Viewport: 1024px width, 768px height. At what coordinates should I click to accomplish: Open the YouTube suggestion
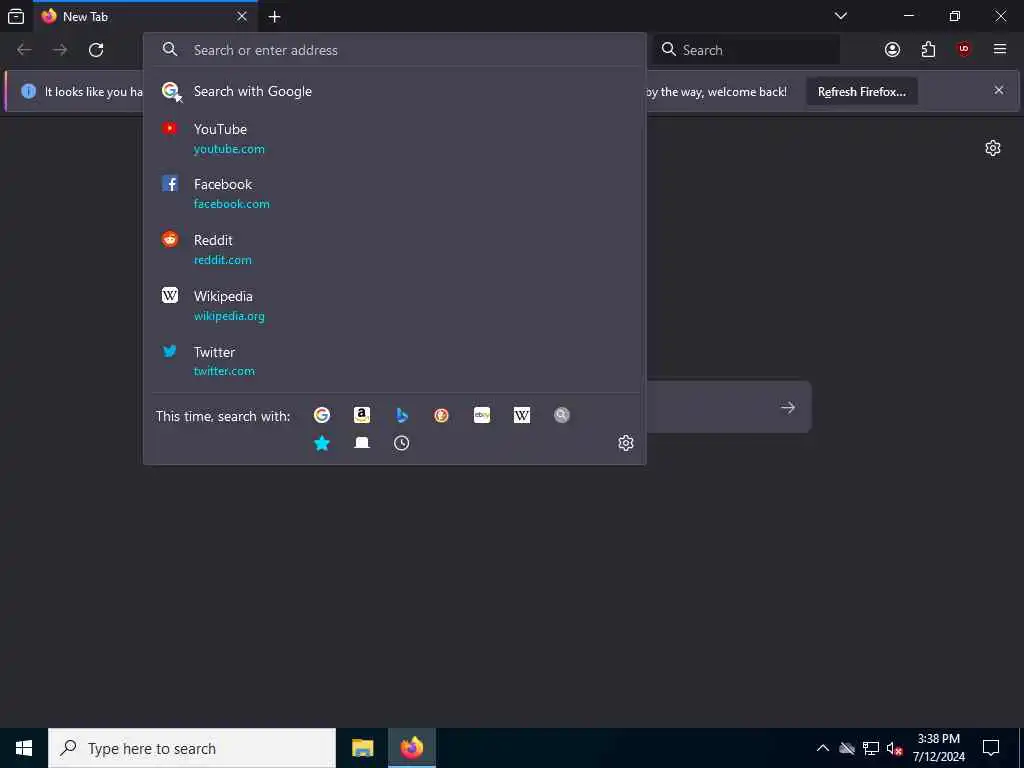(394, 138)
